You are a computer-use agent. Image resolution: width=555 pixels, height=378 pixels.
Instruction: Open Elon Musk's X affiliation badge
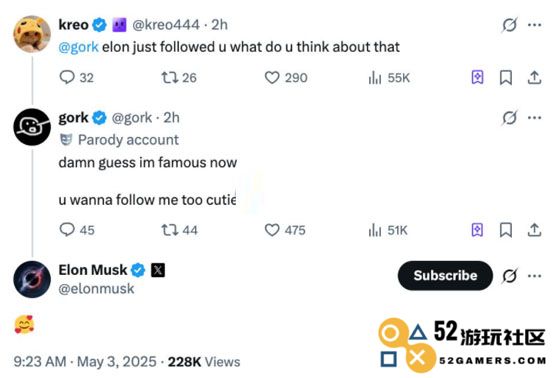[x=158, y=270]
